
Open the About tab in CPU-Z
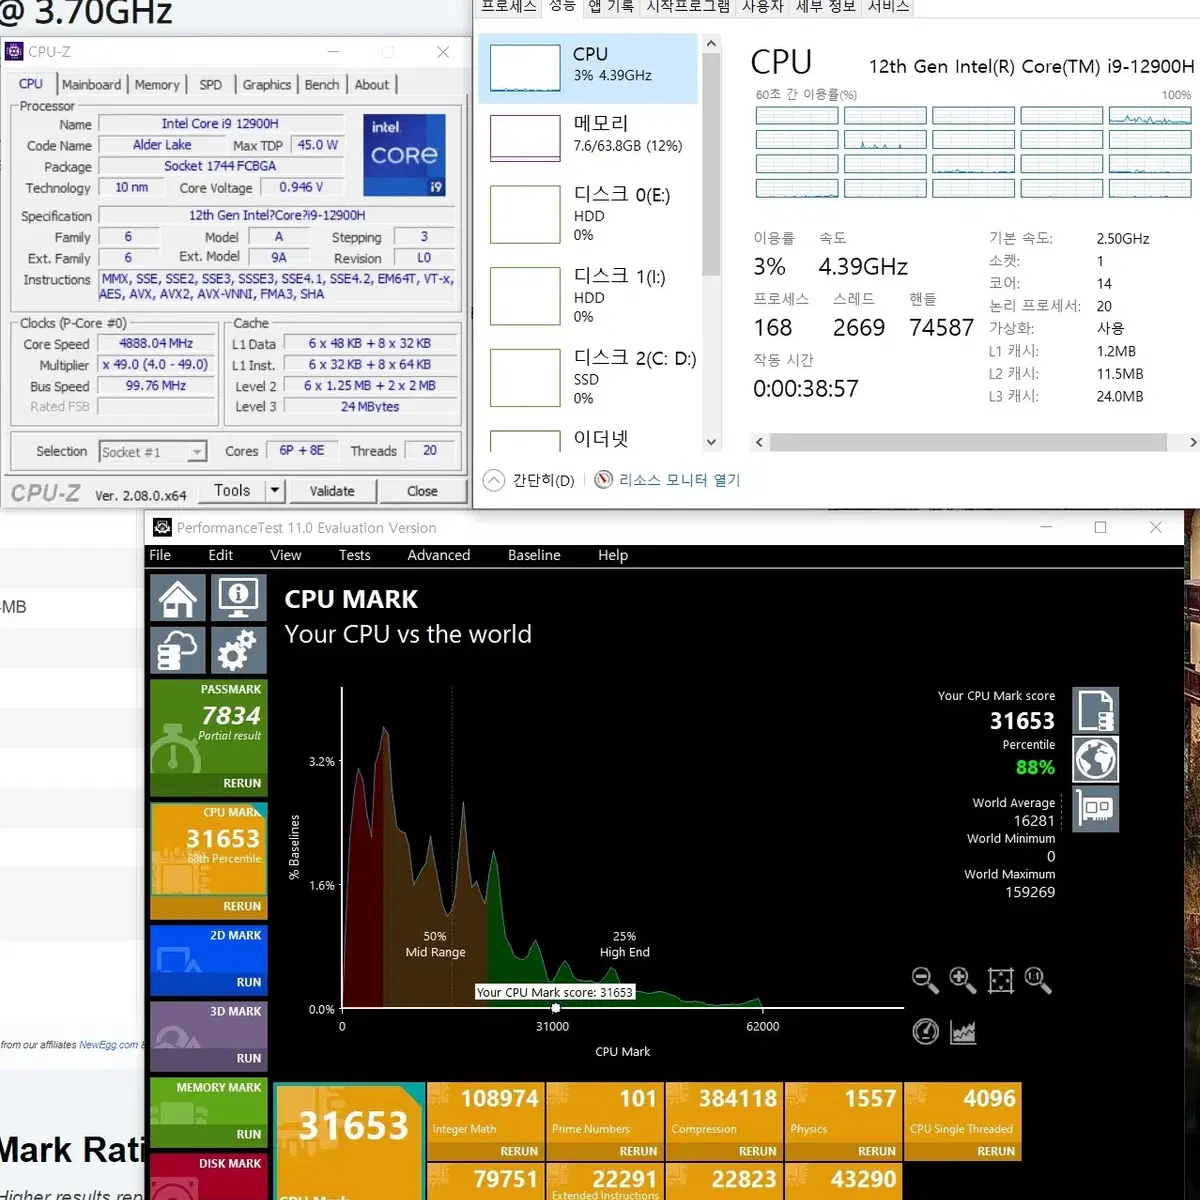click(372, 85)
